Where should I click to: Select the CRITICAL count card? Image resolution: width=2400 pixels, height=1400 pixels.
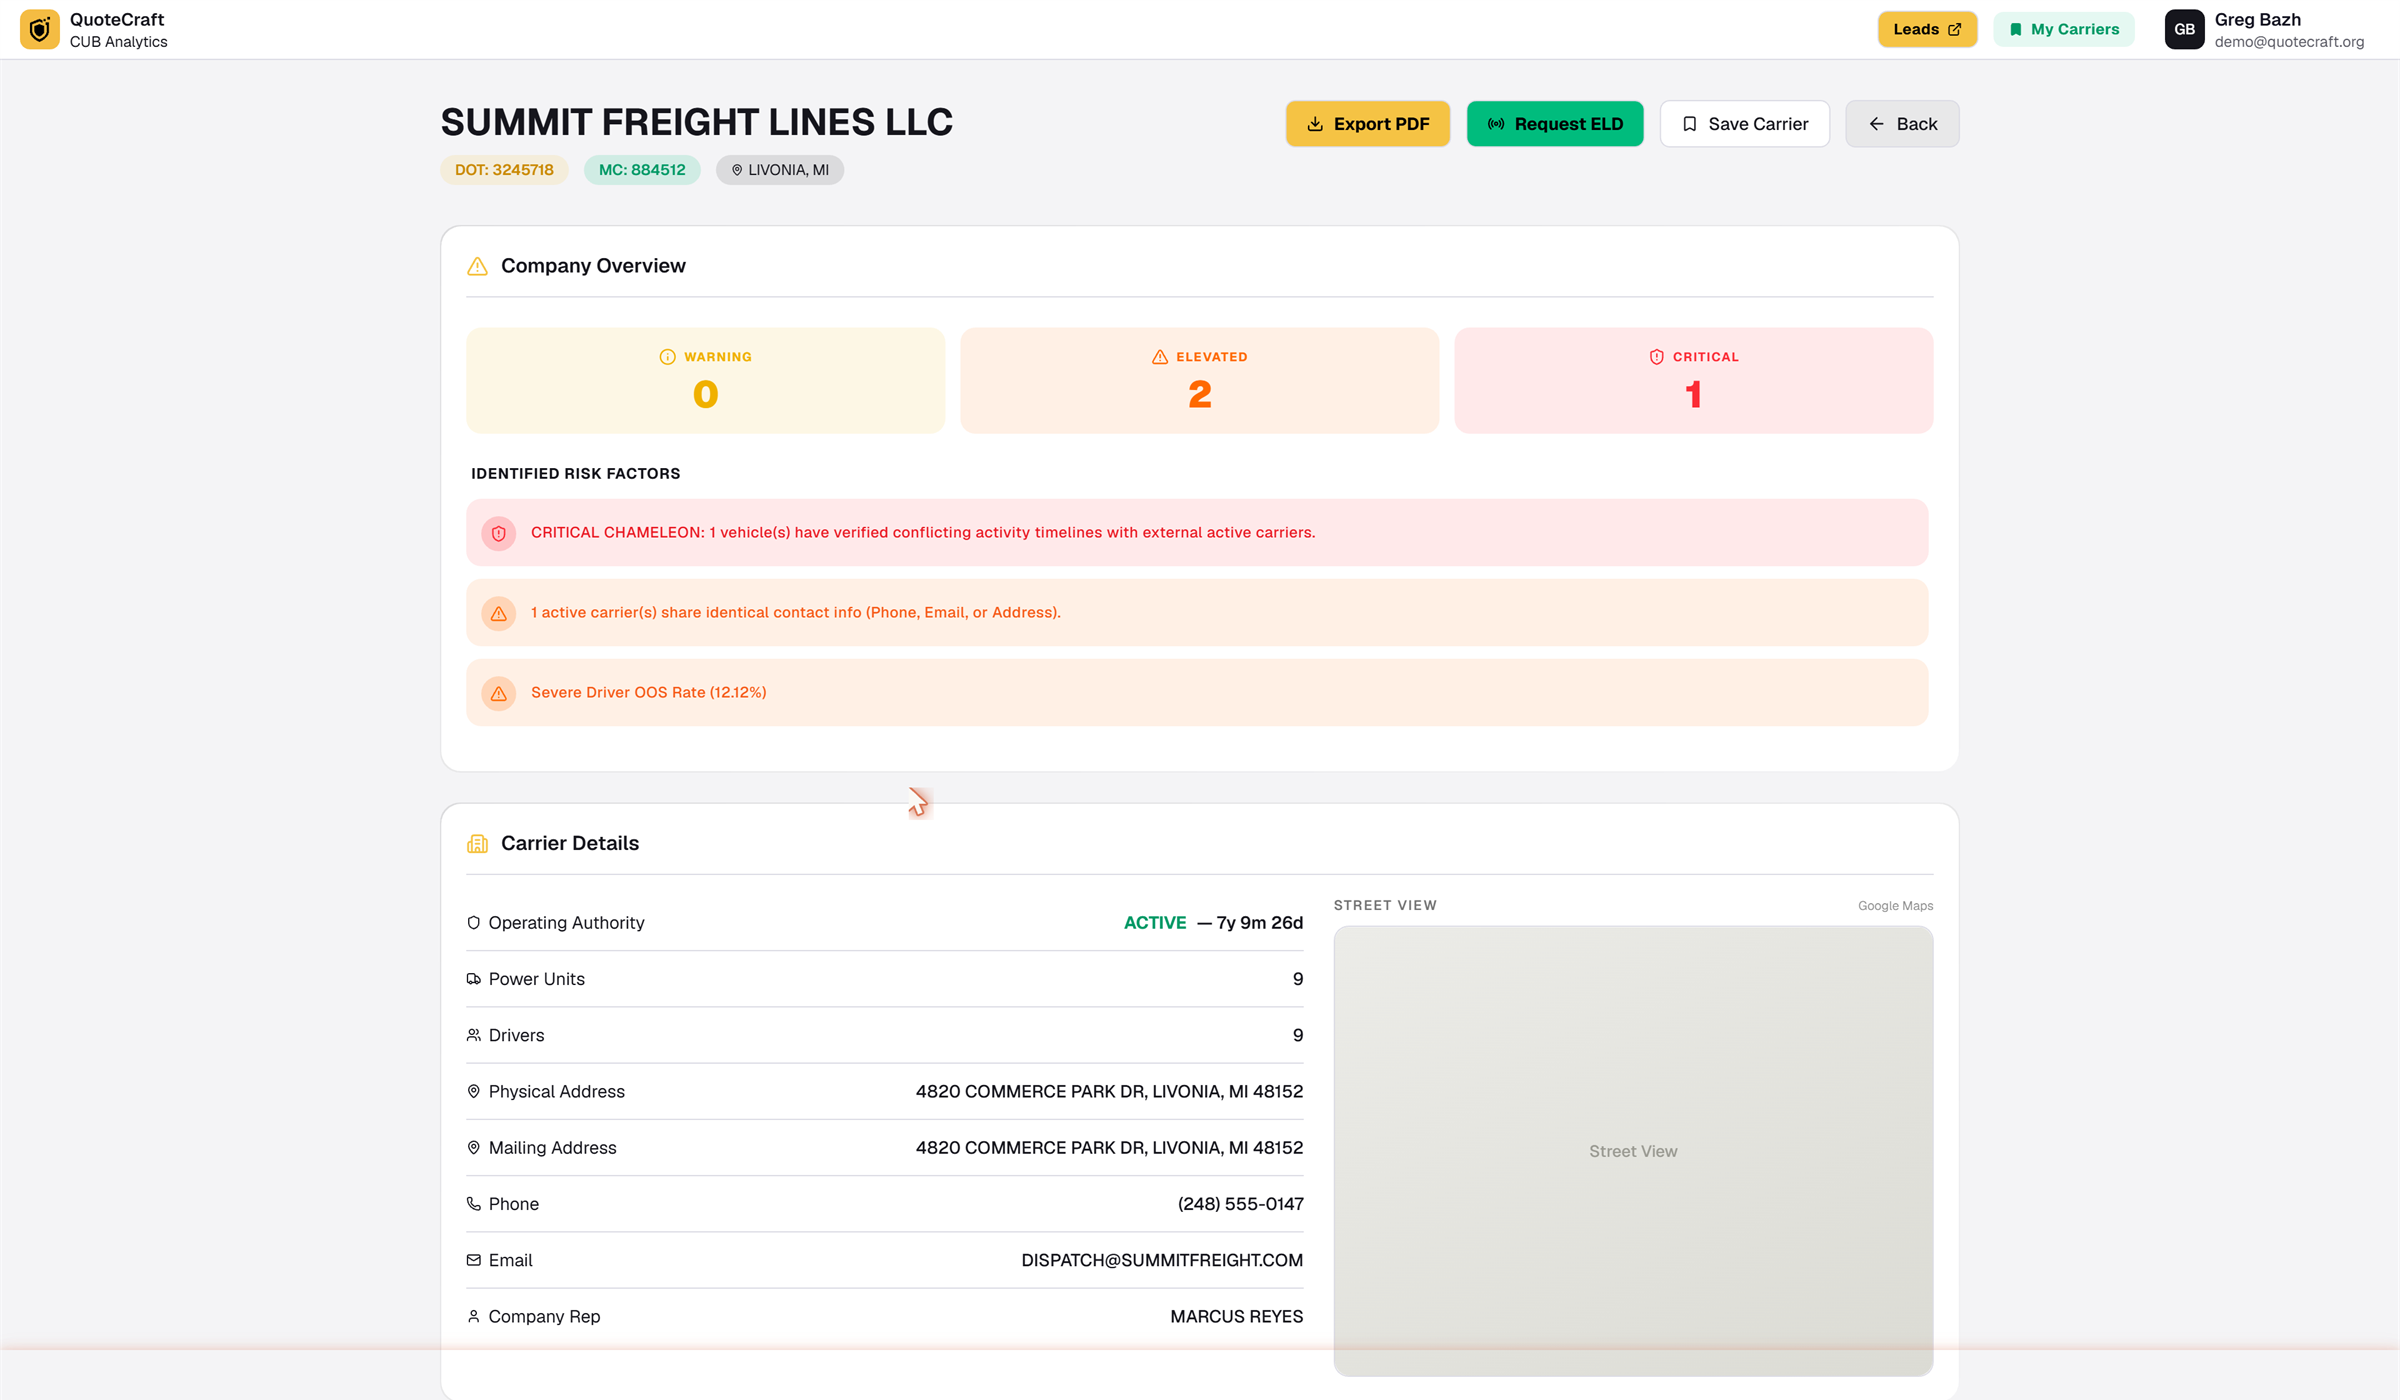(x=1693, y=380)
